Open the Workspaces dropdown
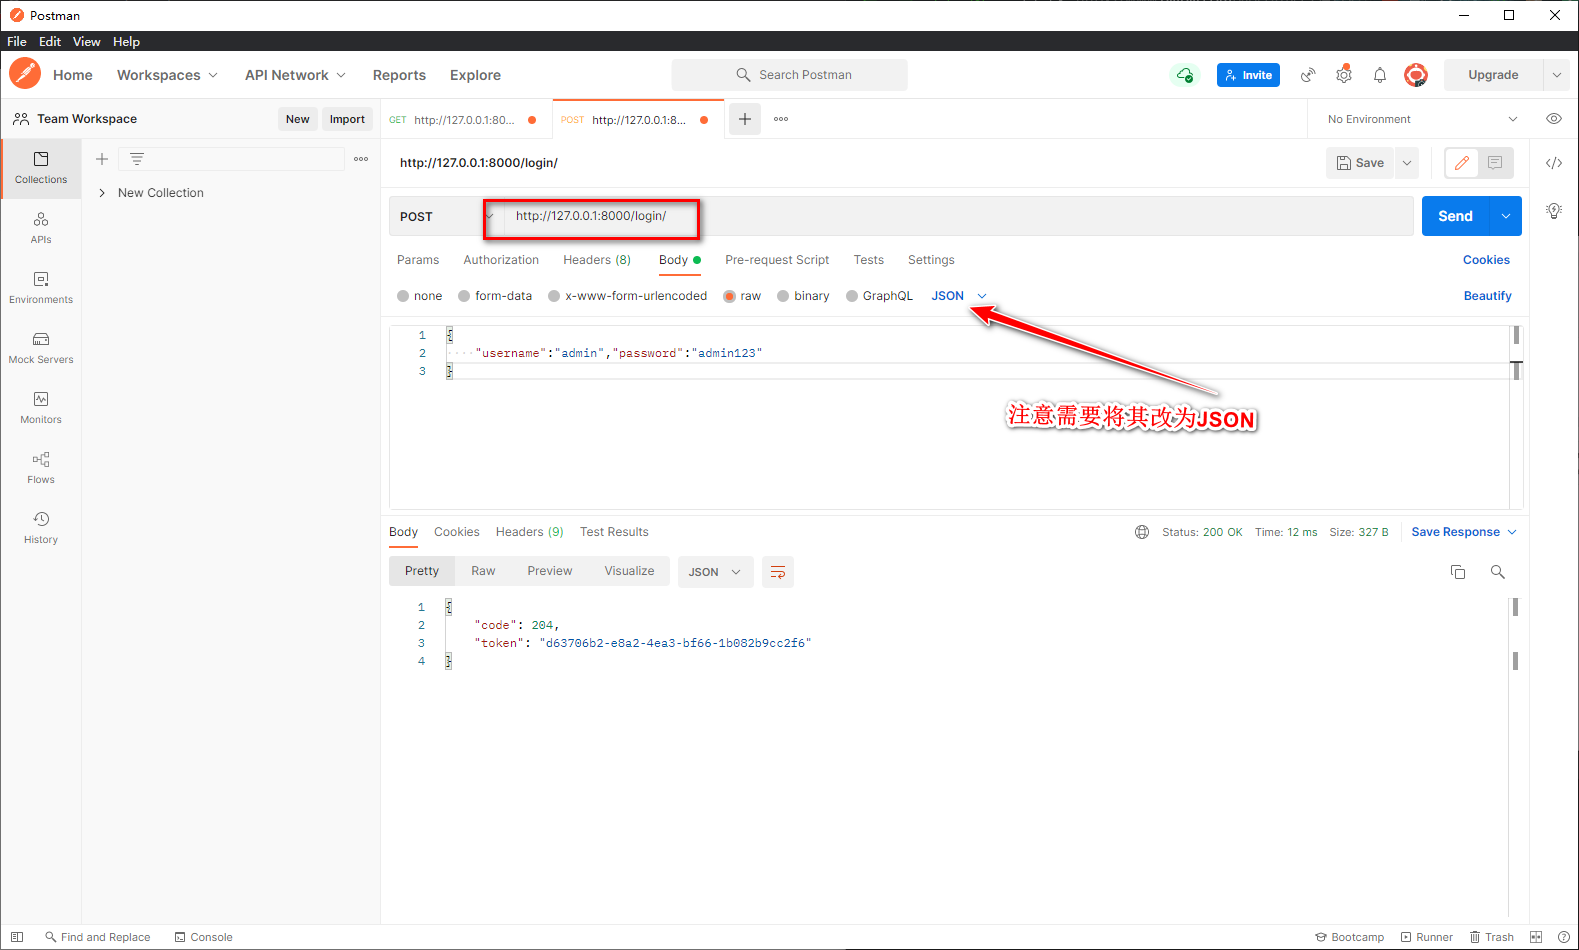The width and height of the screenshot is (1579, 950). click(x=167, y=75)
